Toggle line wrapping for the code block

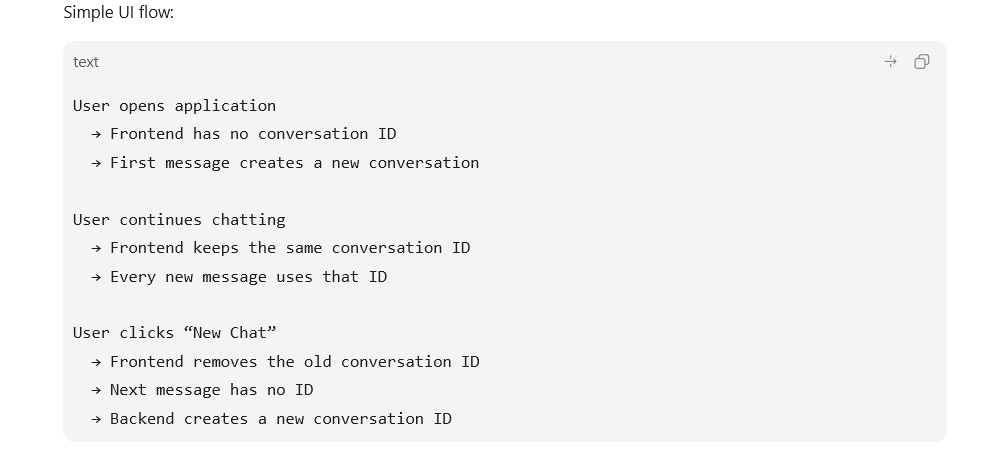coord(891,62)
